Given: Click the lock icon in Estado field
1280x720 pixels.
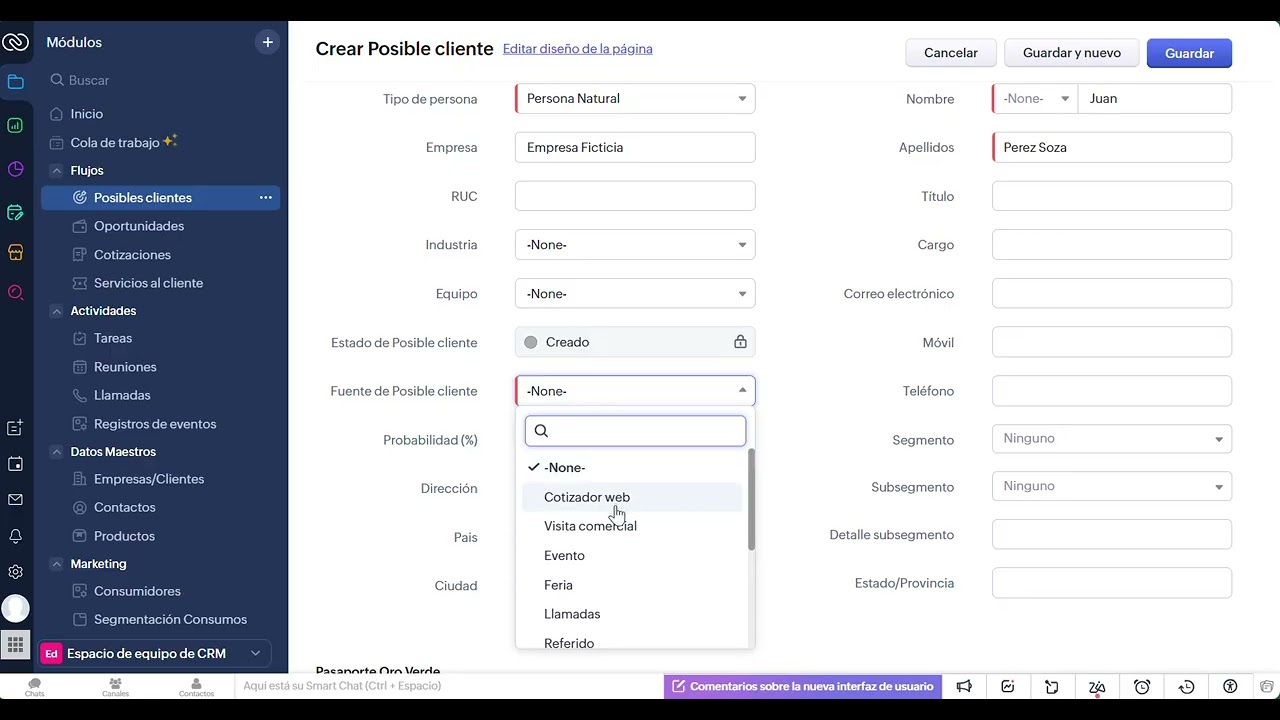Looking at the screenshot, I should (740, 342).
